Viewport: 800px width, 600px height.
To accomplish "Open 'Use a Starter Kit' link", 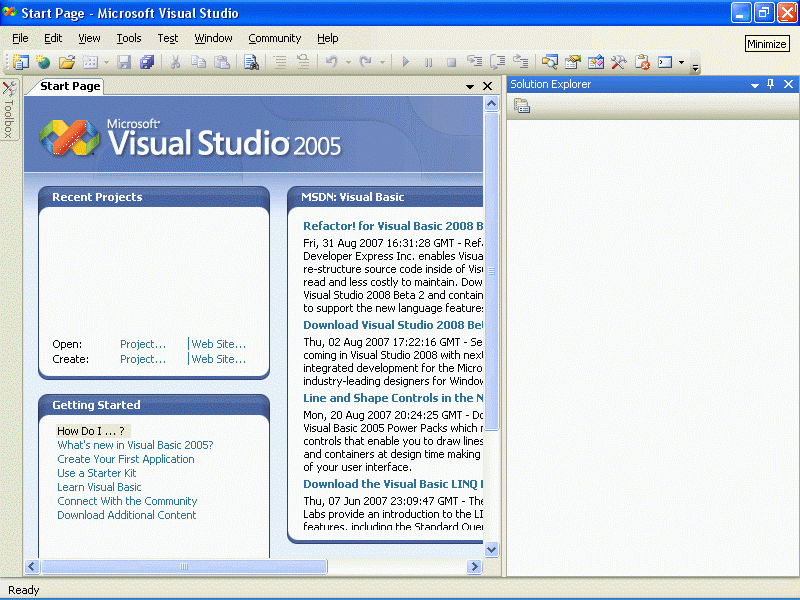I will point(96,473).
